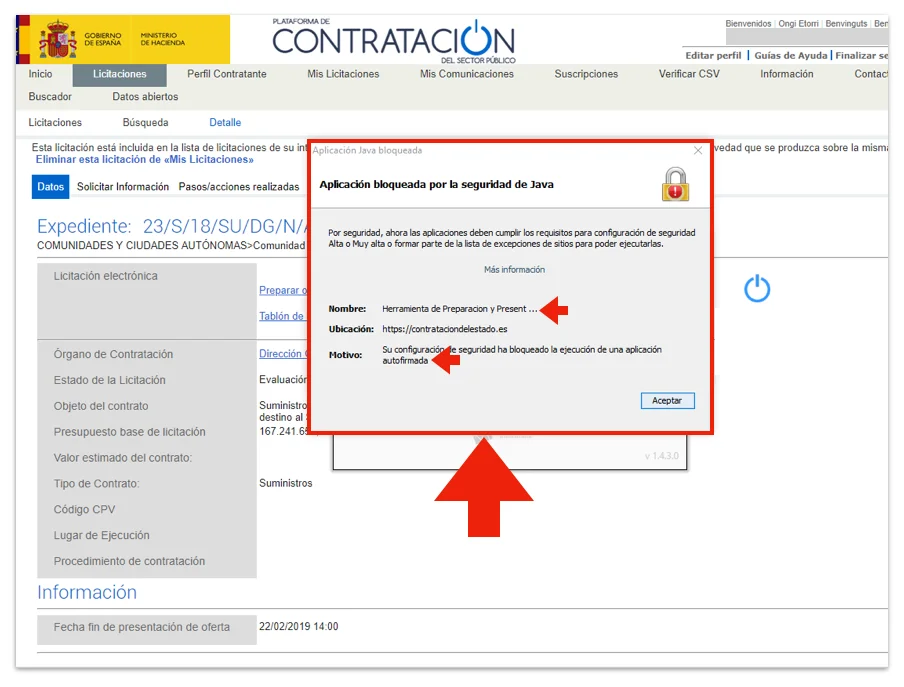This screenshot has width=904, height=687.
Task: Click Eliminar esta licitación de «Mis Licitaciones»
Action: (x=145, y=160)
